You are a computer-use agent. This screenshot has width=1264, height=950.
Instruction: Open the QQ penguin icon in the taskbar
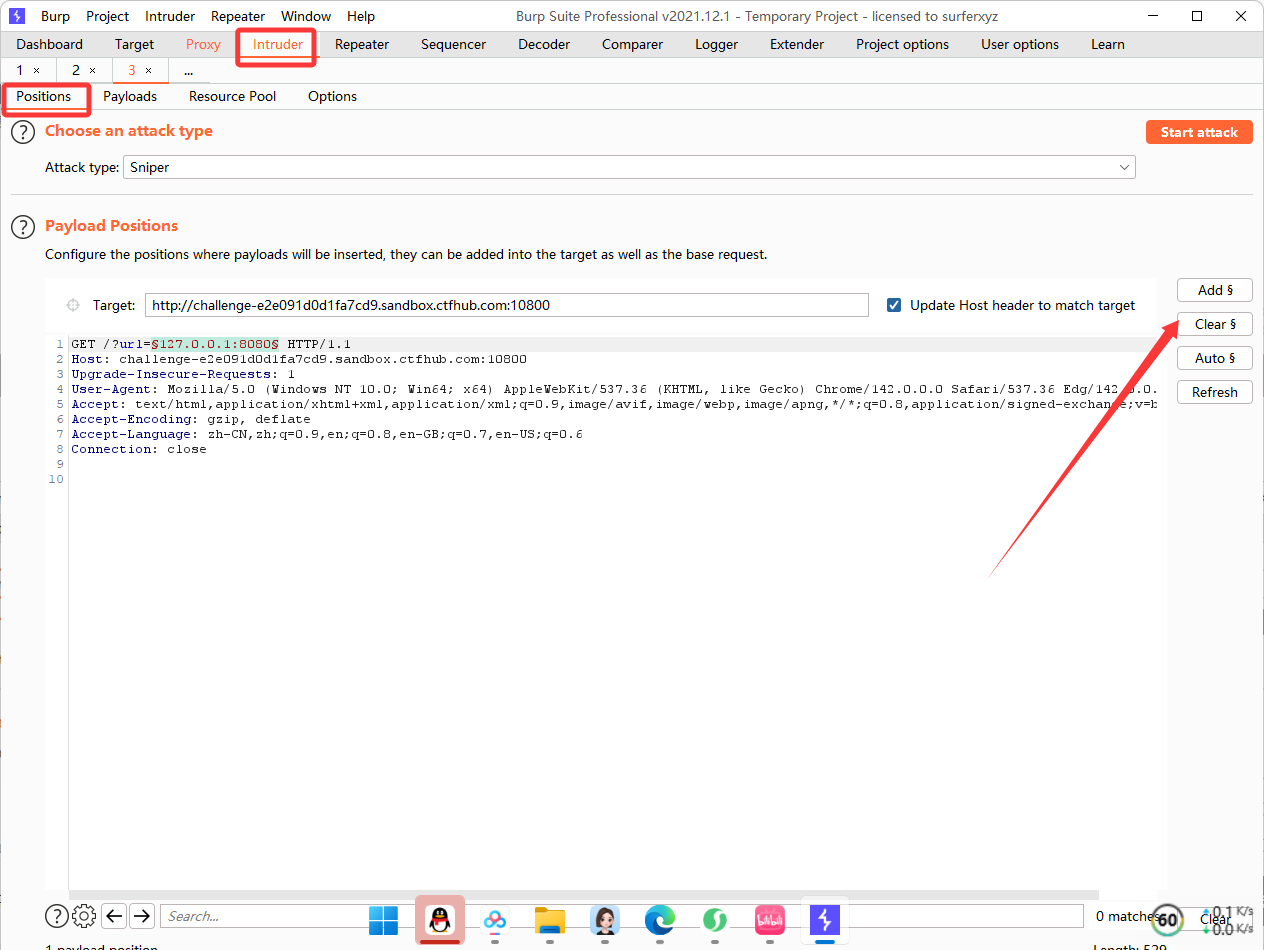tap(440, 920)
